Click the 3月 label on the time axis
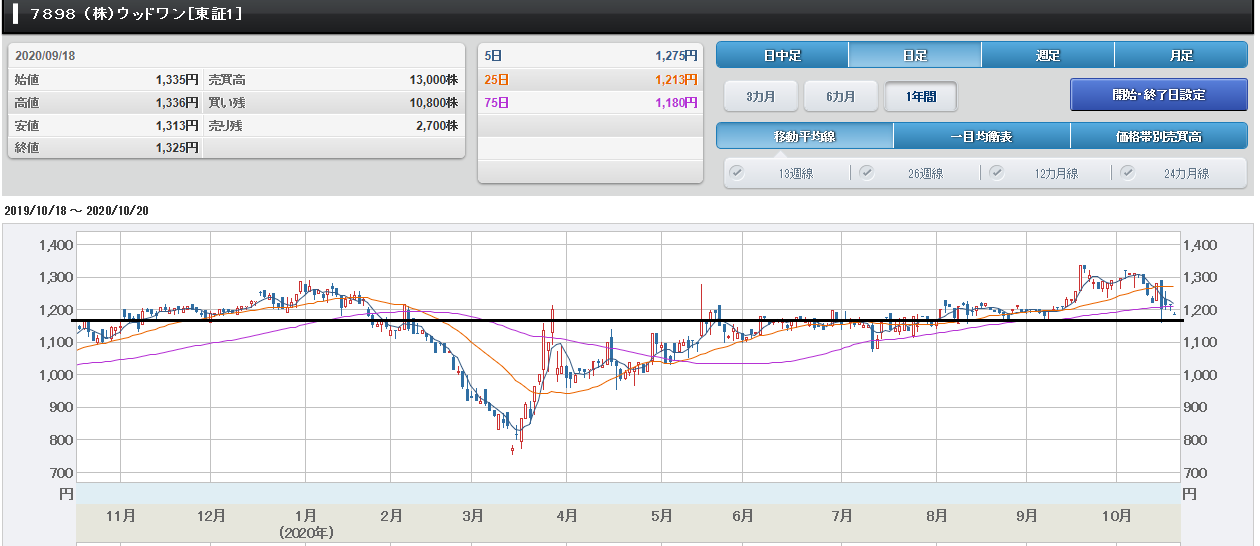Viewport: 1260px width, 546px height. click(473, 515)
